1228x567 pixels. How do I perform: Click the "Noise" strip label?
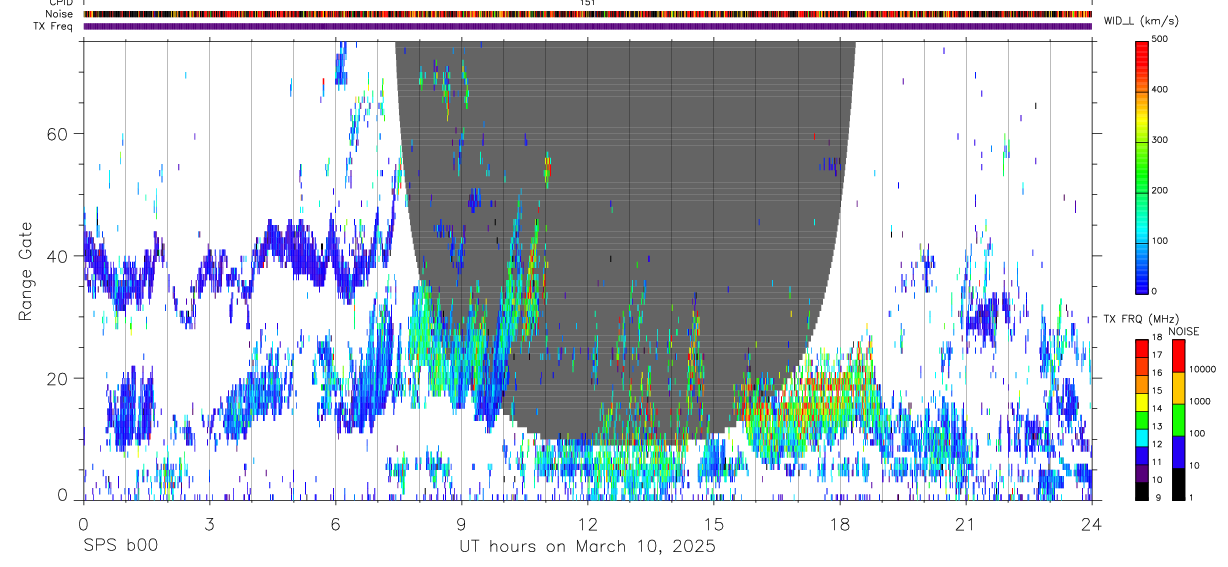pyautogui.click(x=58, y=14)
